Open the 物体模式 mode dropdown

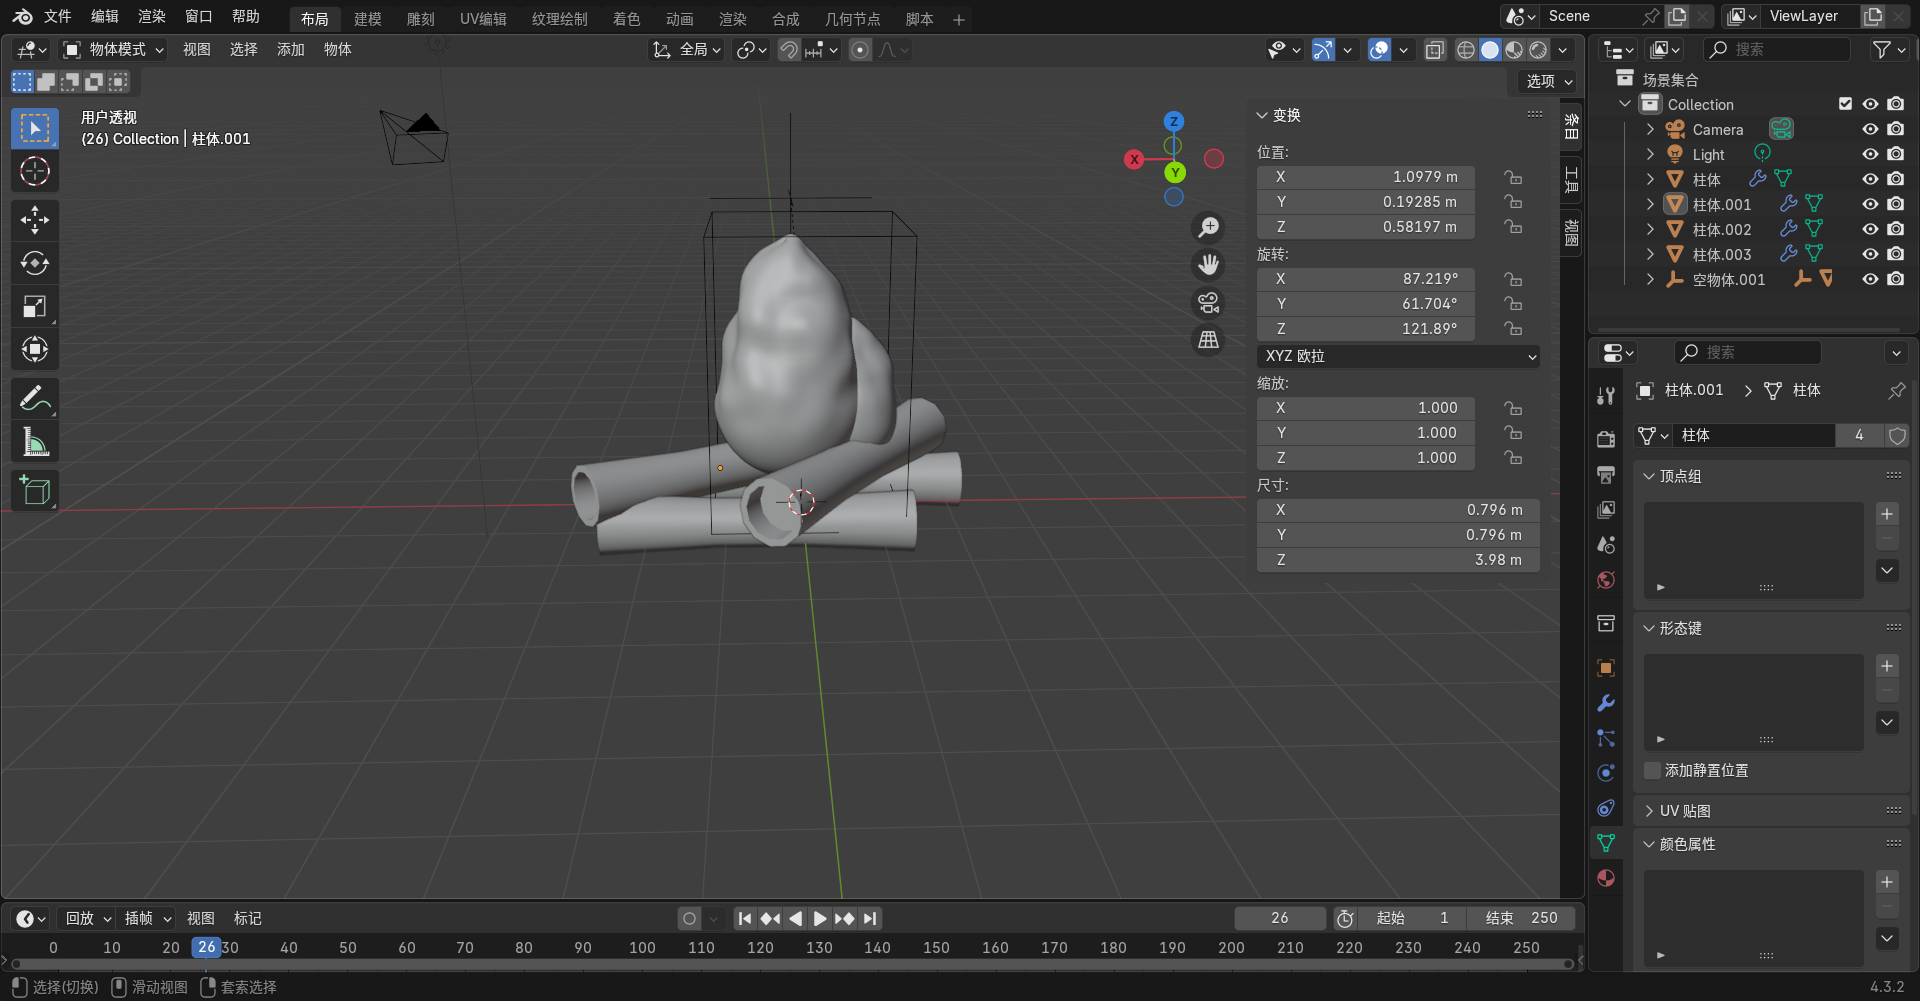(114, 50)
